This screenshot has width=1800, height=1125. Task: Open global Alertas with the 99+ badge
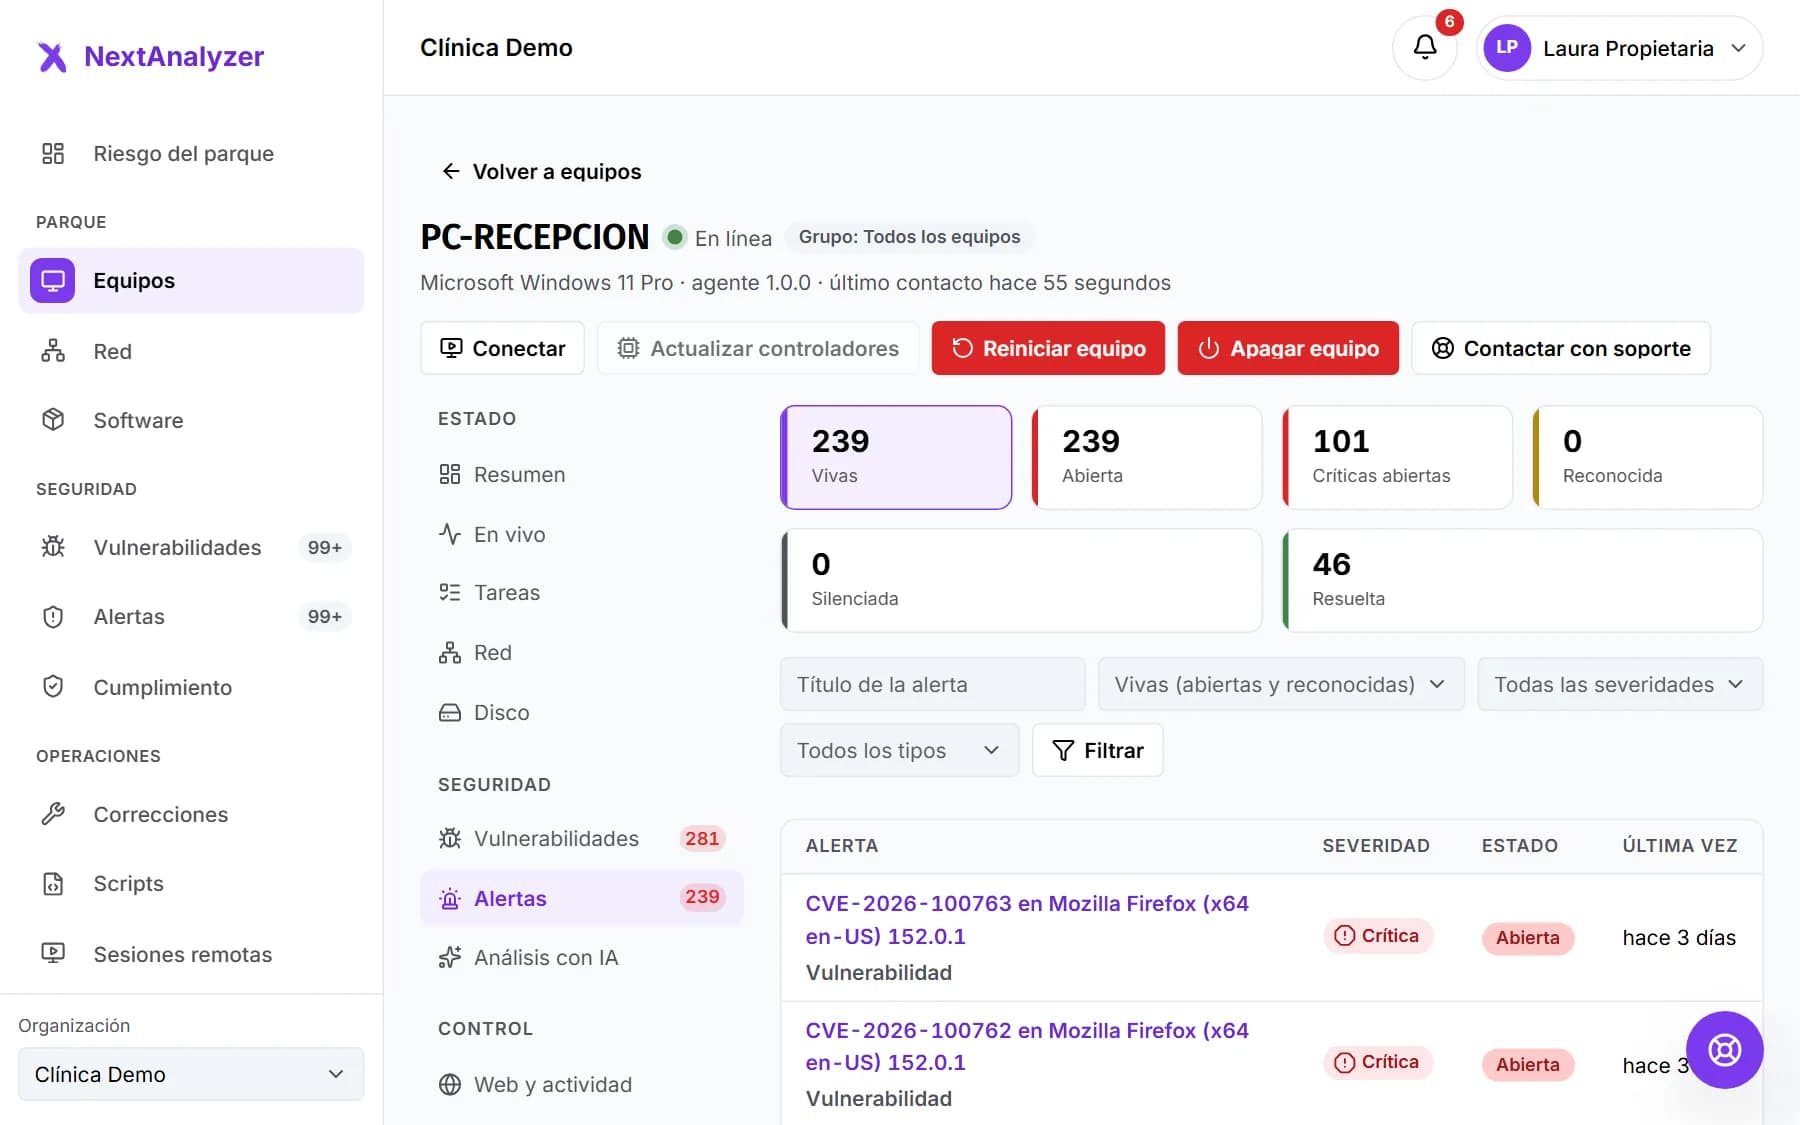191,616
